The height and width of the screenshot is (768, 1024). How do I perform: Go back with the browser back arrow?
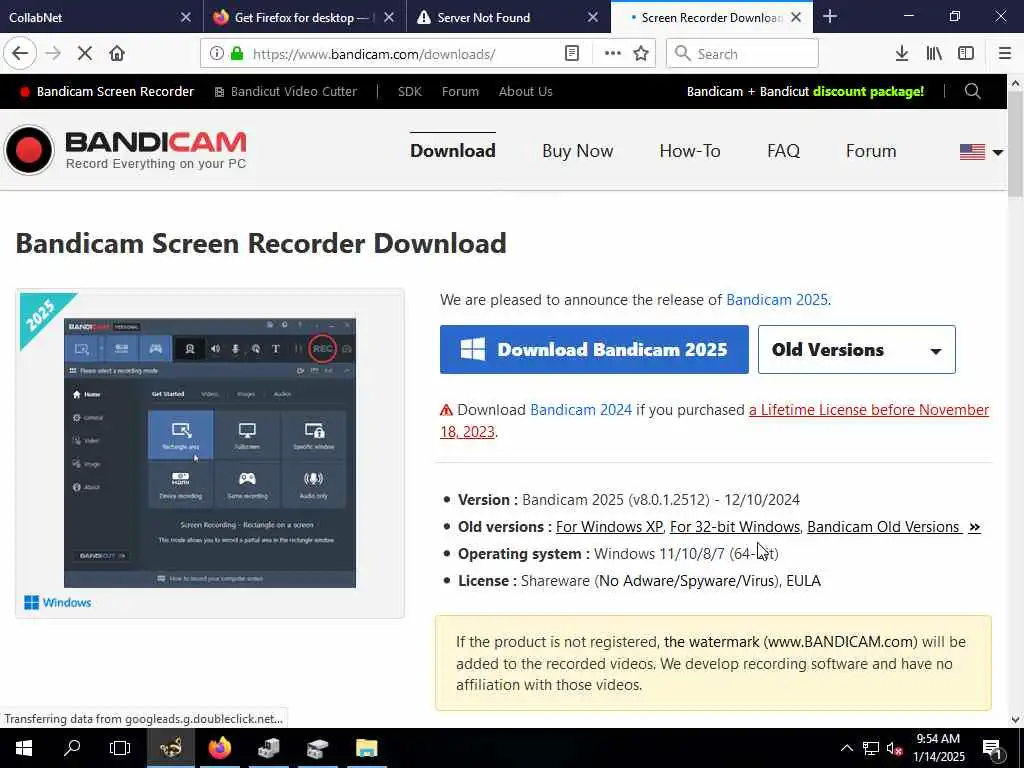[20, 54]
